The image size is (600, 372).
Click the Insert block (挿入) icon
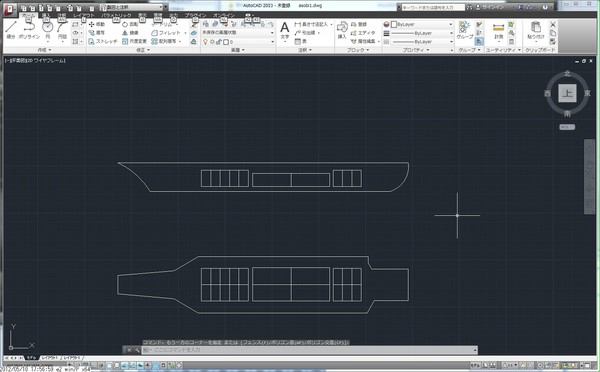[x=342, y=30]
